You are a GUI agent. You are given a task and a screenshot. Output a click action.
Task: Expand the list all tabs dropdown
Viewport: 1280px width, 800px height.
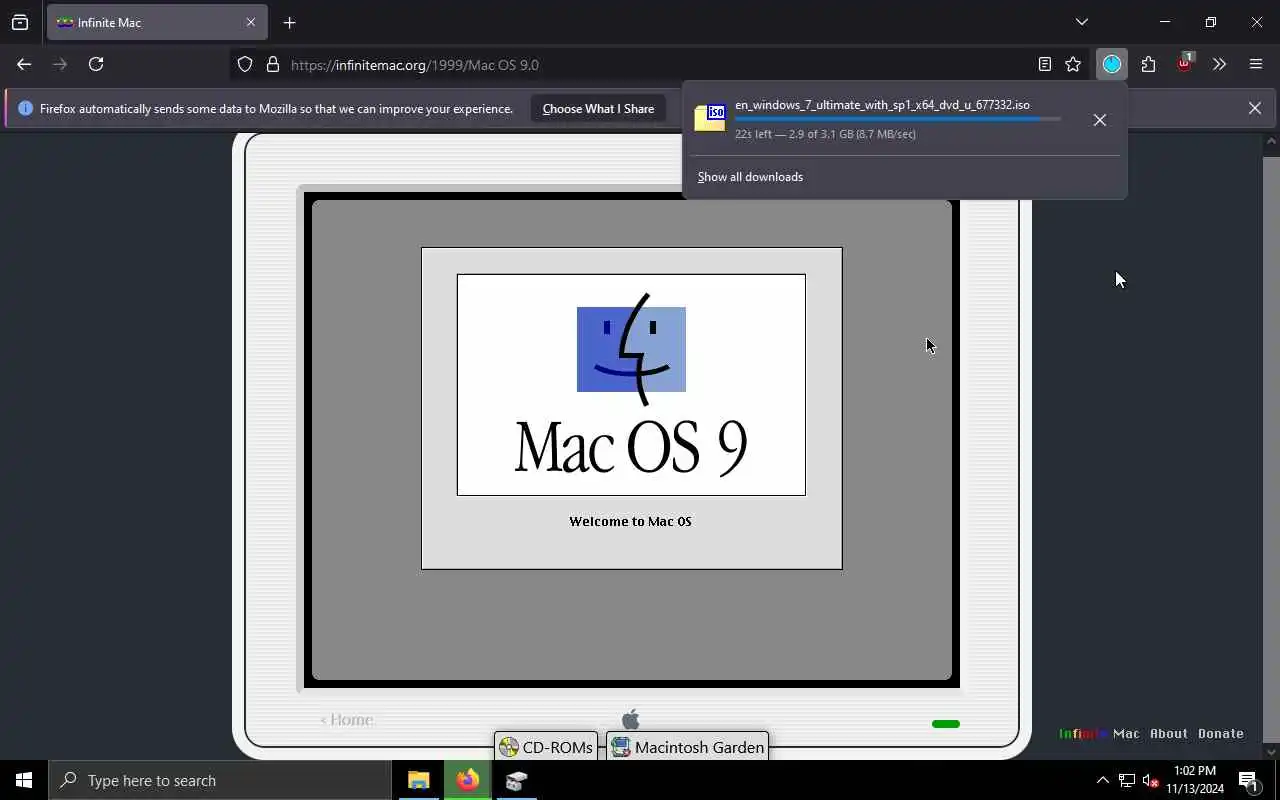[1081, 22]
